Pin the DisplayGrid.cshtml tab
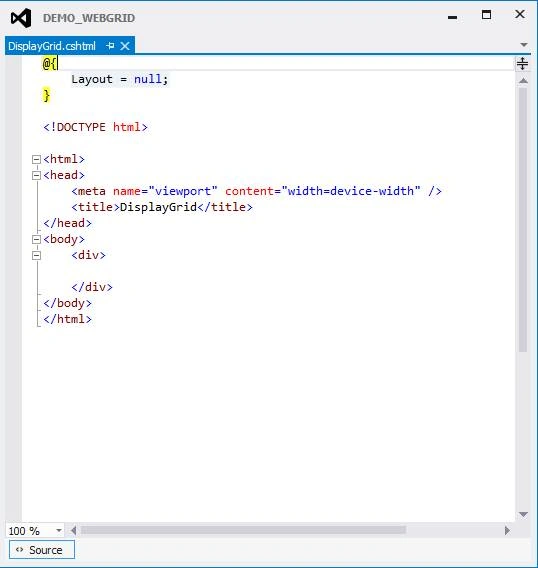This screenshot has height=568, width=538. click(110, 46)
